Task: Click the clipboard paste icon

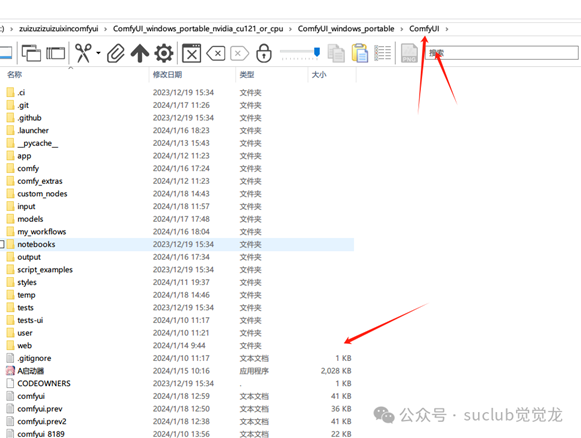Action: [x=359, y=53]
